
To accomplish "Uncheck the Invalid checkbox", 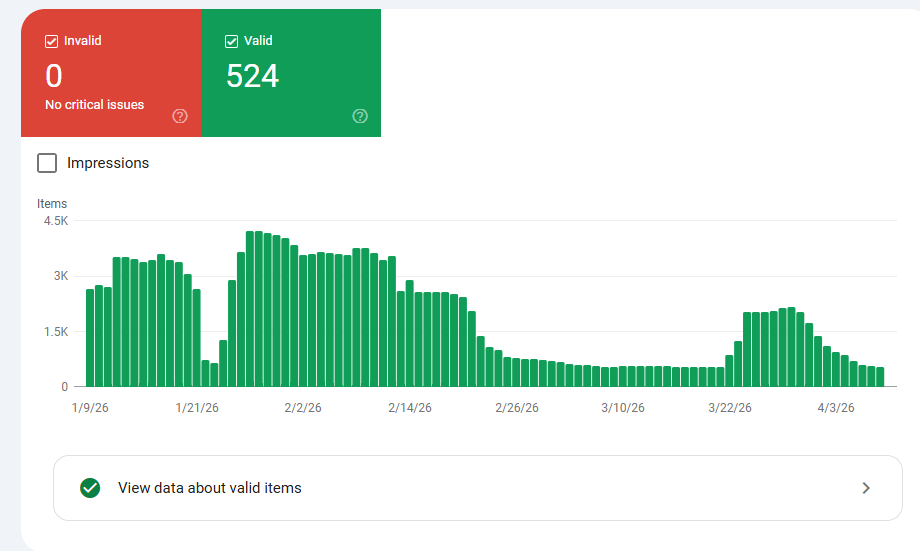I will pos(52,41).
